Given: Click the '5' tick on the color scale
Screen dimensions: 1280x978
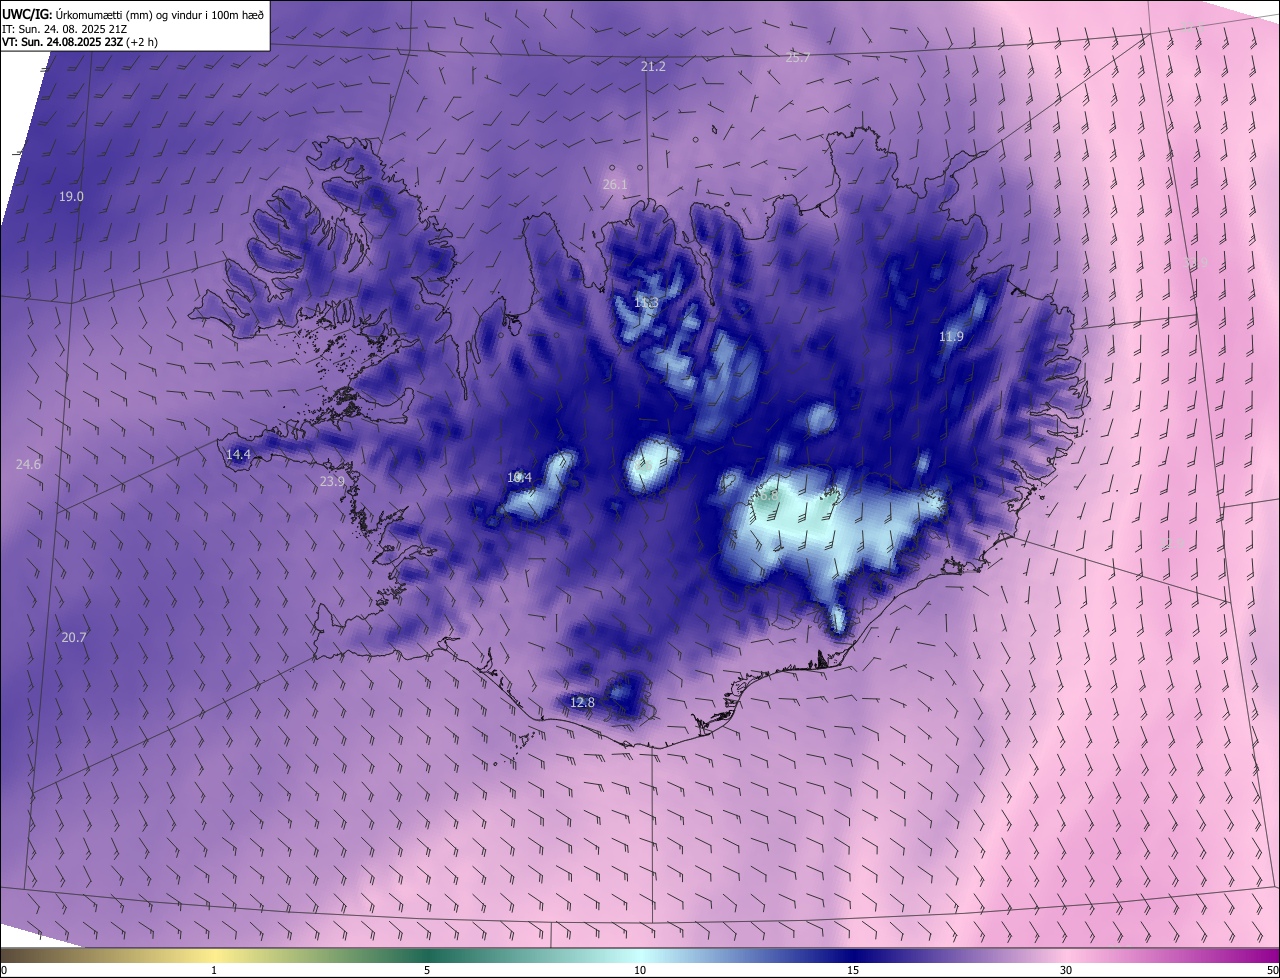Looking at the screenshot, I should [x=427, y=970].
